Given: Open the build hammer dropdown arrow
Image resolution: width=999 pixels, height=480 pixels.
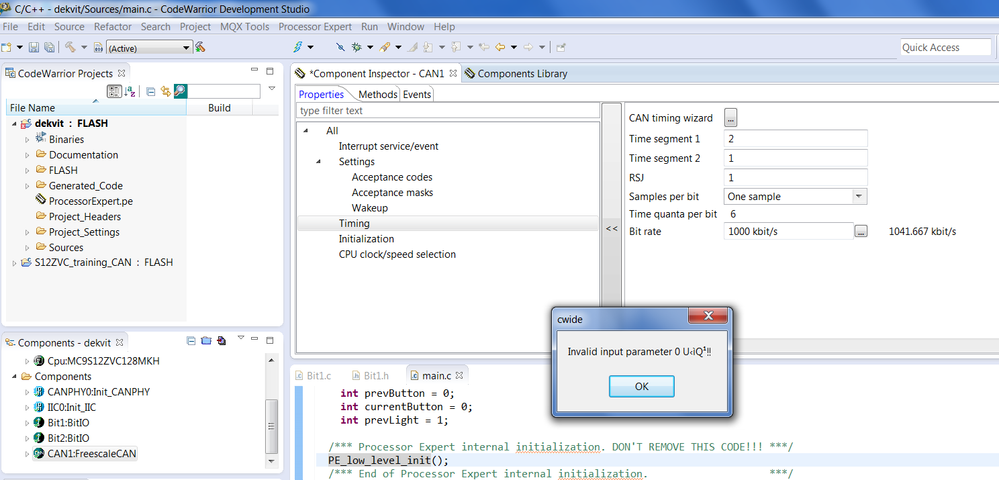Looking at the screenshot, I should click(x=83, y=47).
